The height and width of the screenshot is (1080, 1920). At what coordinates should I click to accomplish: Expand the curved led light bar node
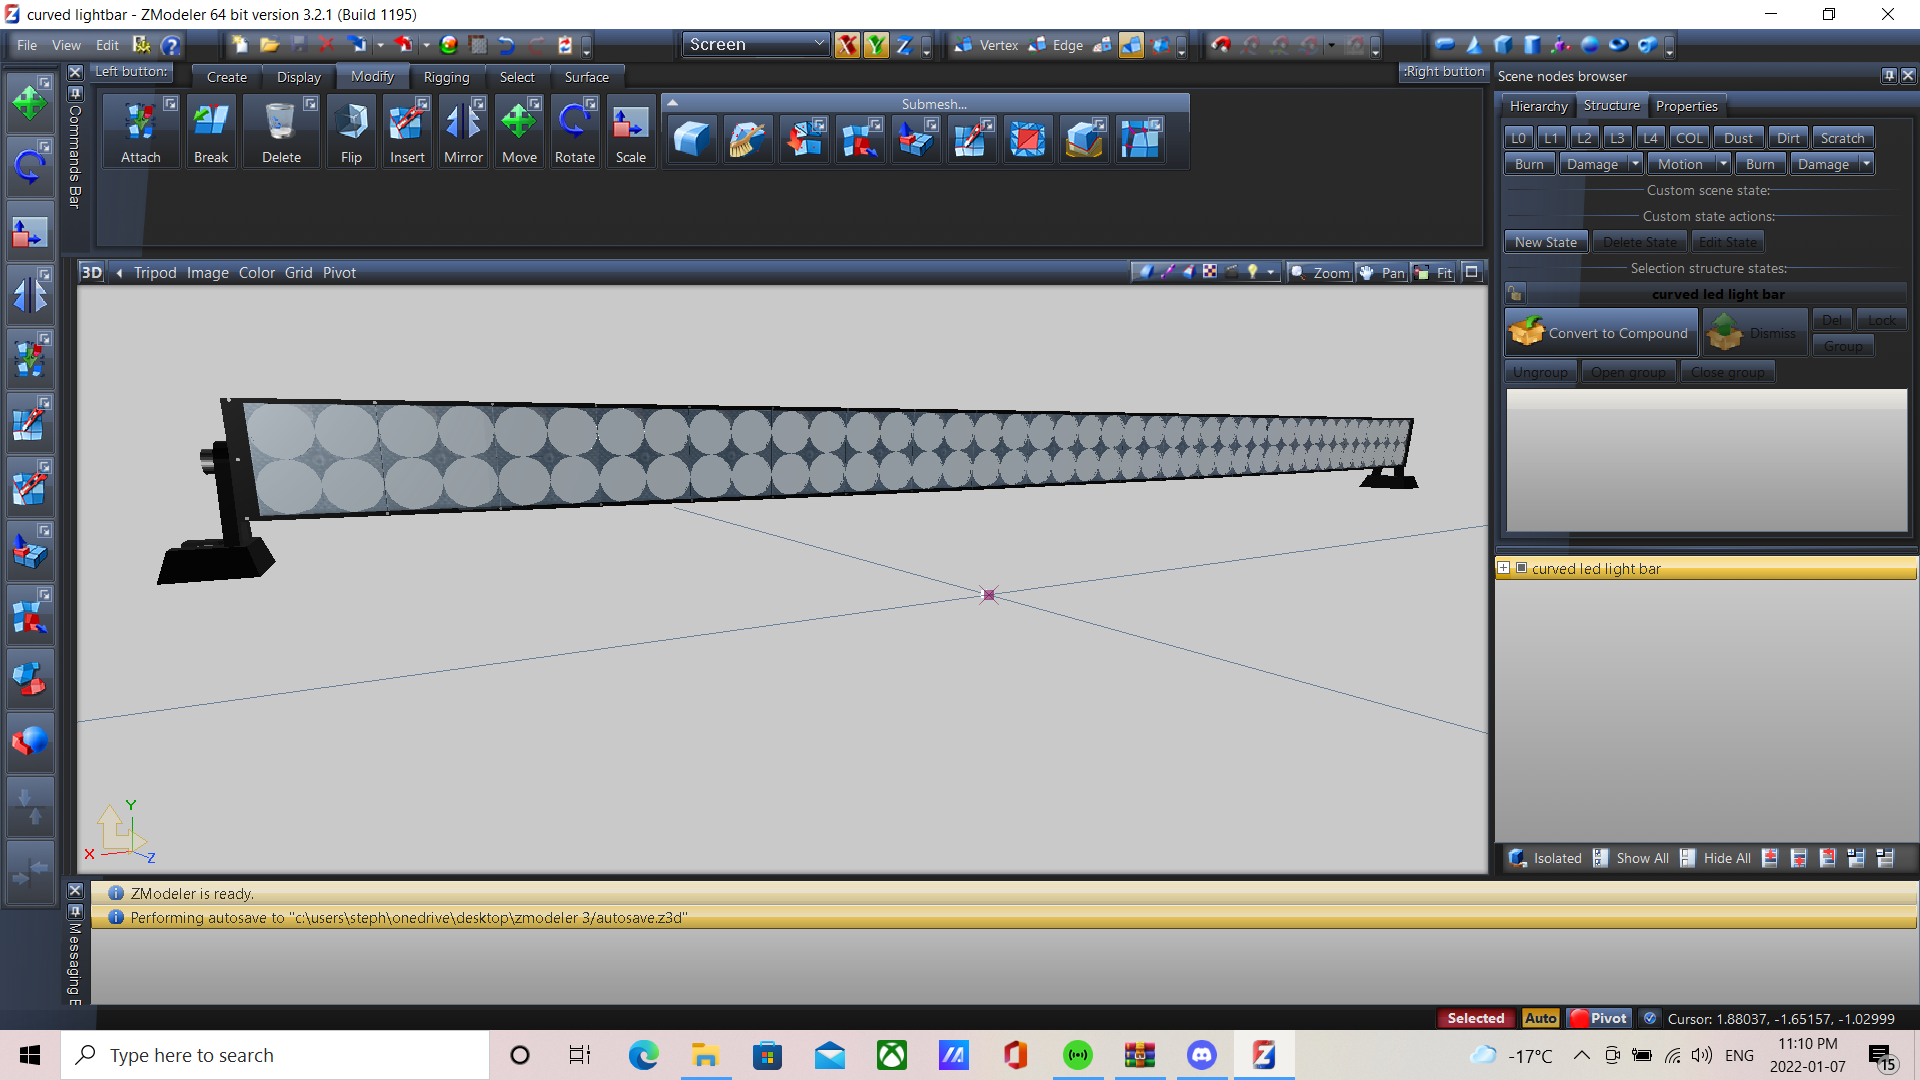(x=1503, y=568)
